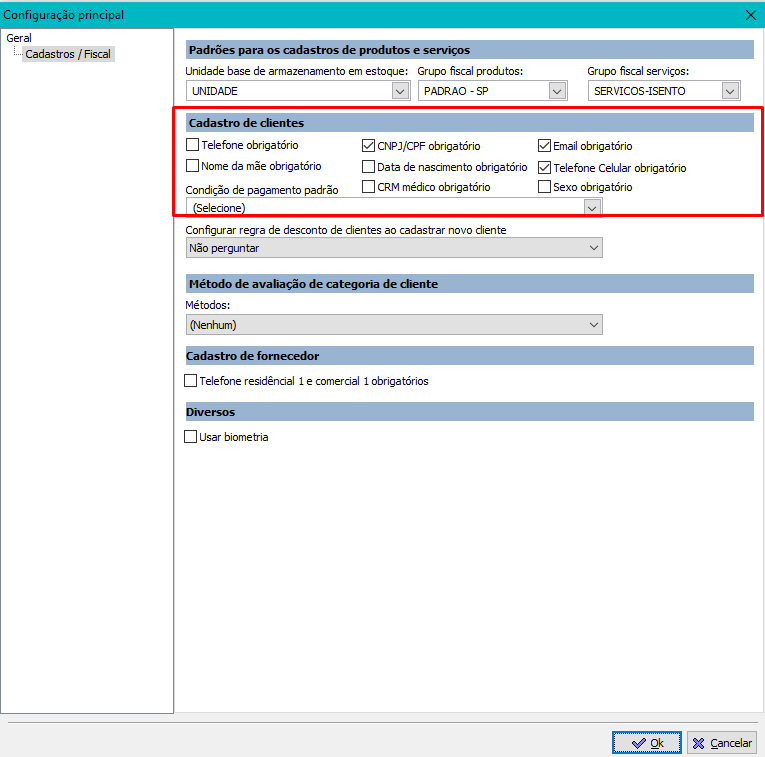Enable Sexo obrigatório checkbox

click(x=545, y=187)
